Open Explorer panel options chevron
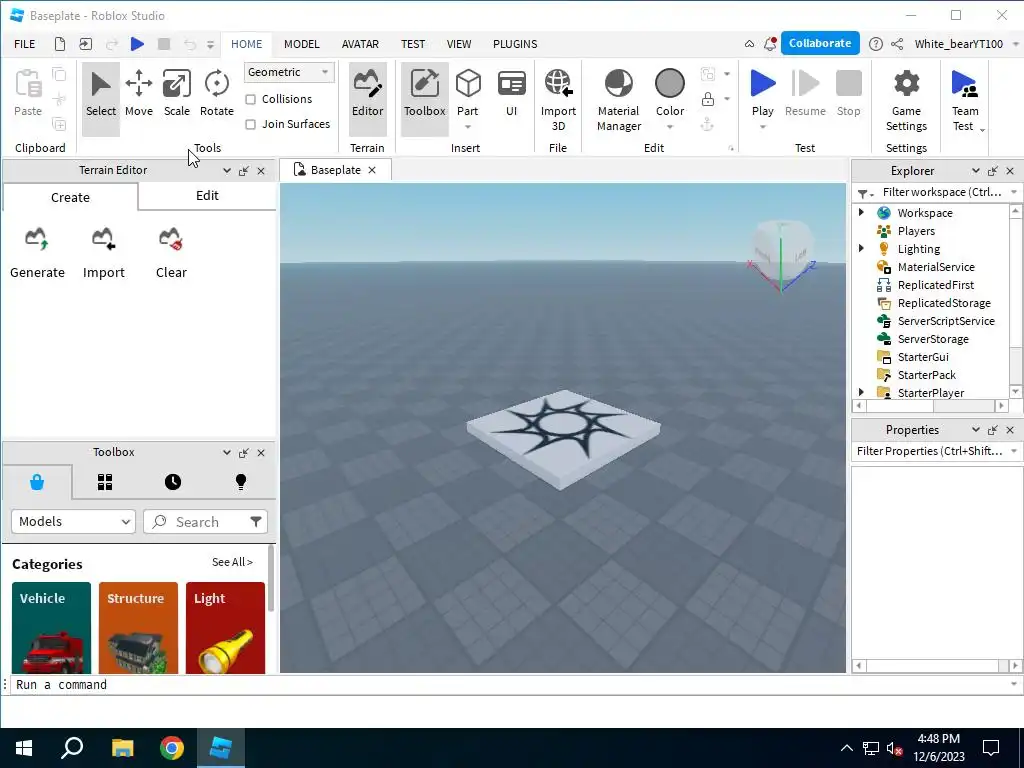This screenshot has width=1024, height=768. pos(976,170)
